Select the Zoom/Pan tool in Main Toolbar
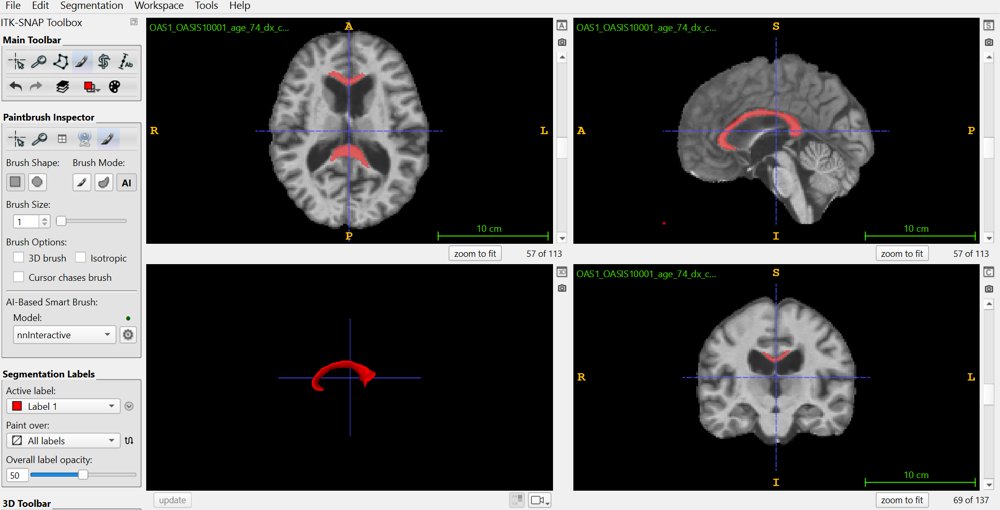The height and width of the screenshot is (510, 1000). pos(38,62)
